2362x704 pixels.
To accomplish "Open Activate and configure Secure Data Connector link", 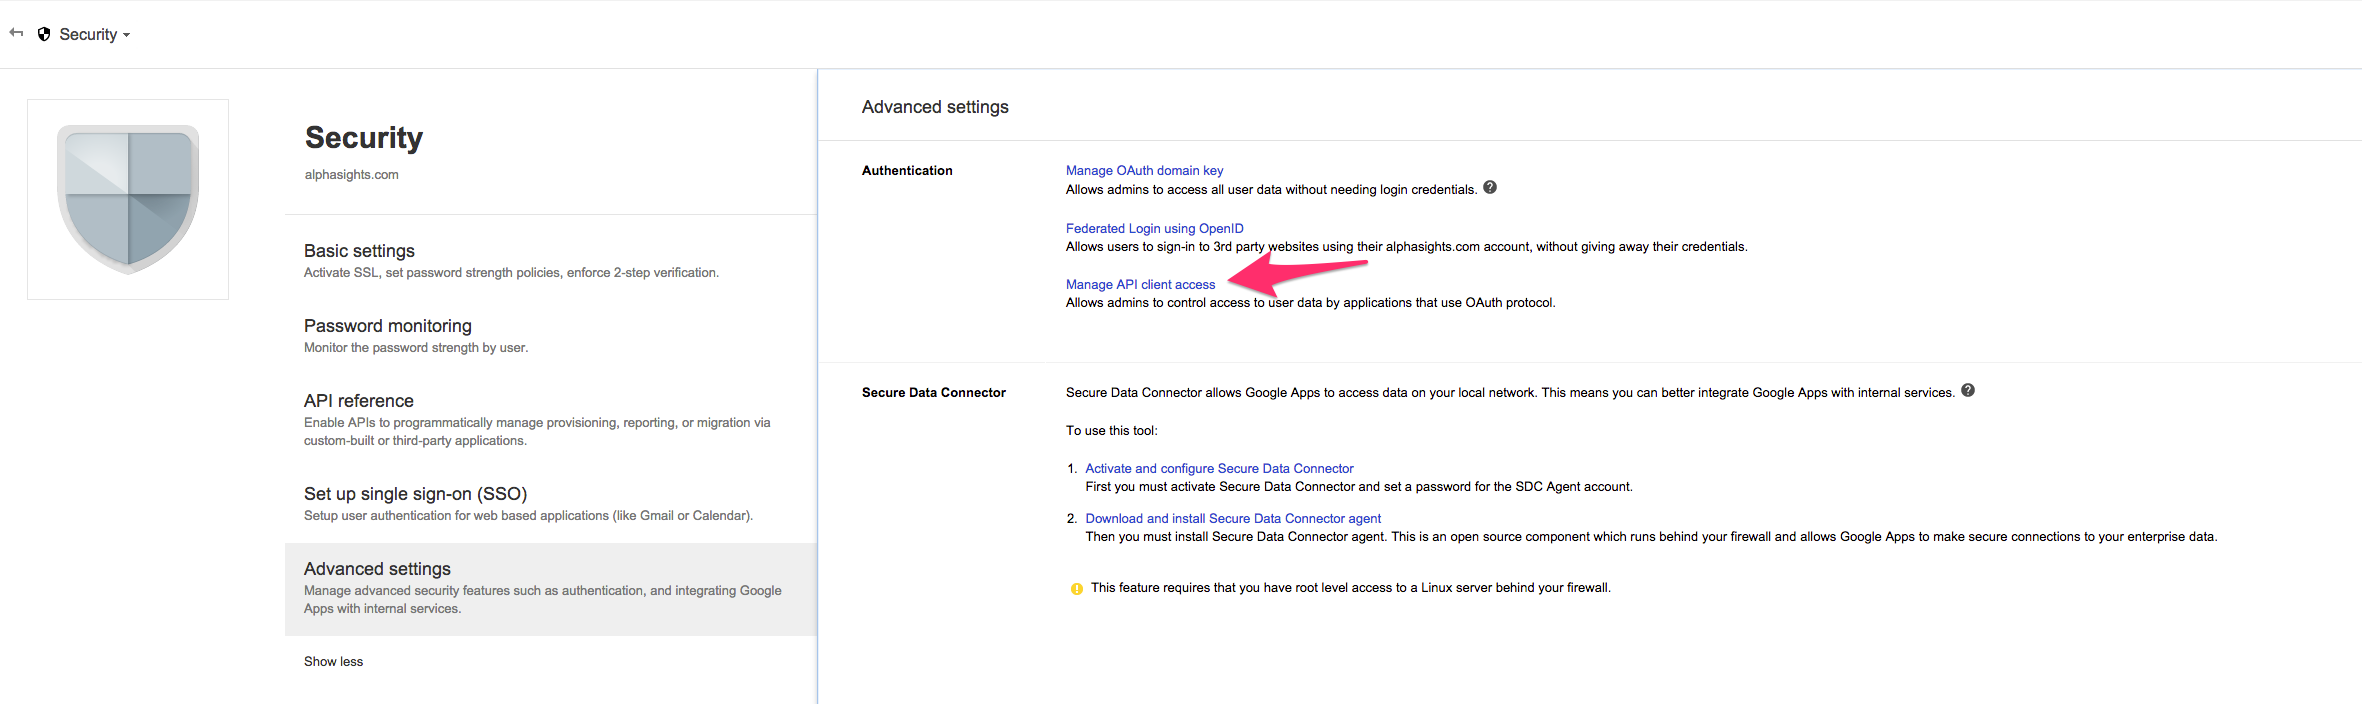I will [x=1219, y=469].
